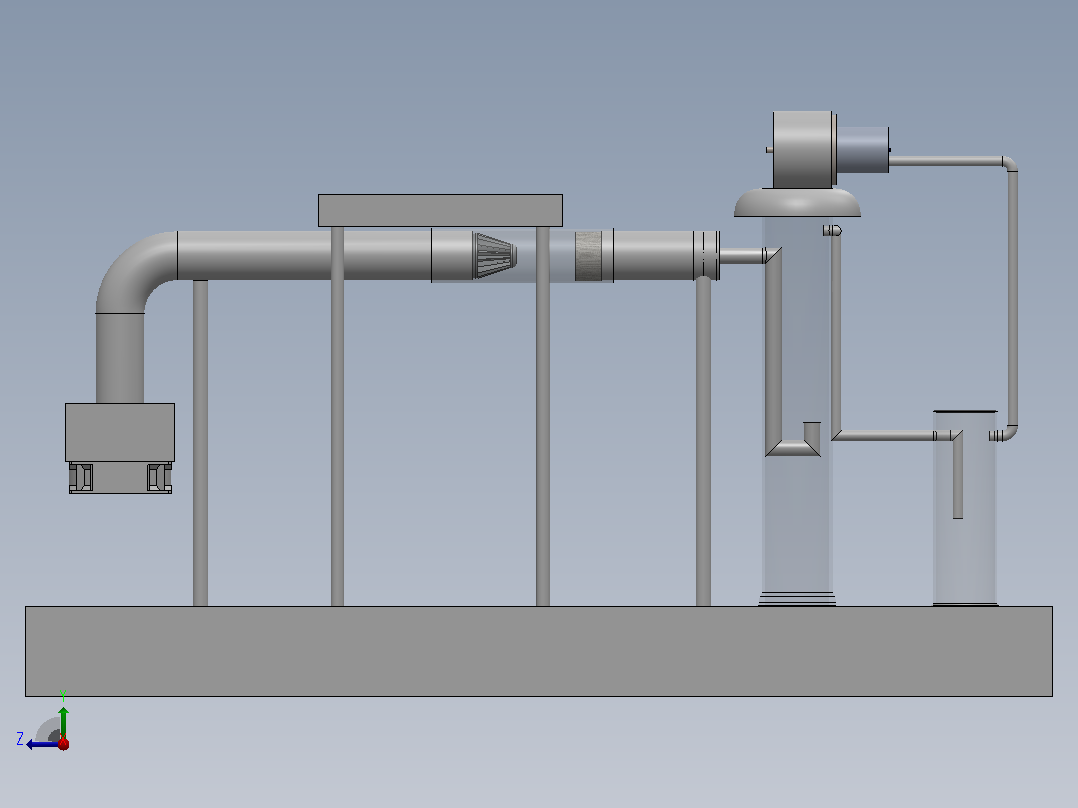Pick the curved elbow bend of the duct
The width and height of the screenshot is (1078, 808).
tap(134, 270)
